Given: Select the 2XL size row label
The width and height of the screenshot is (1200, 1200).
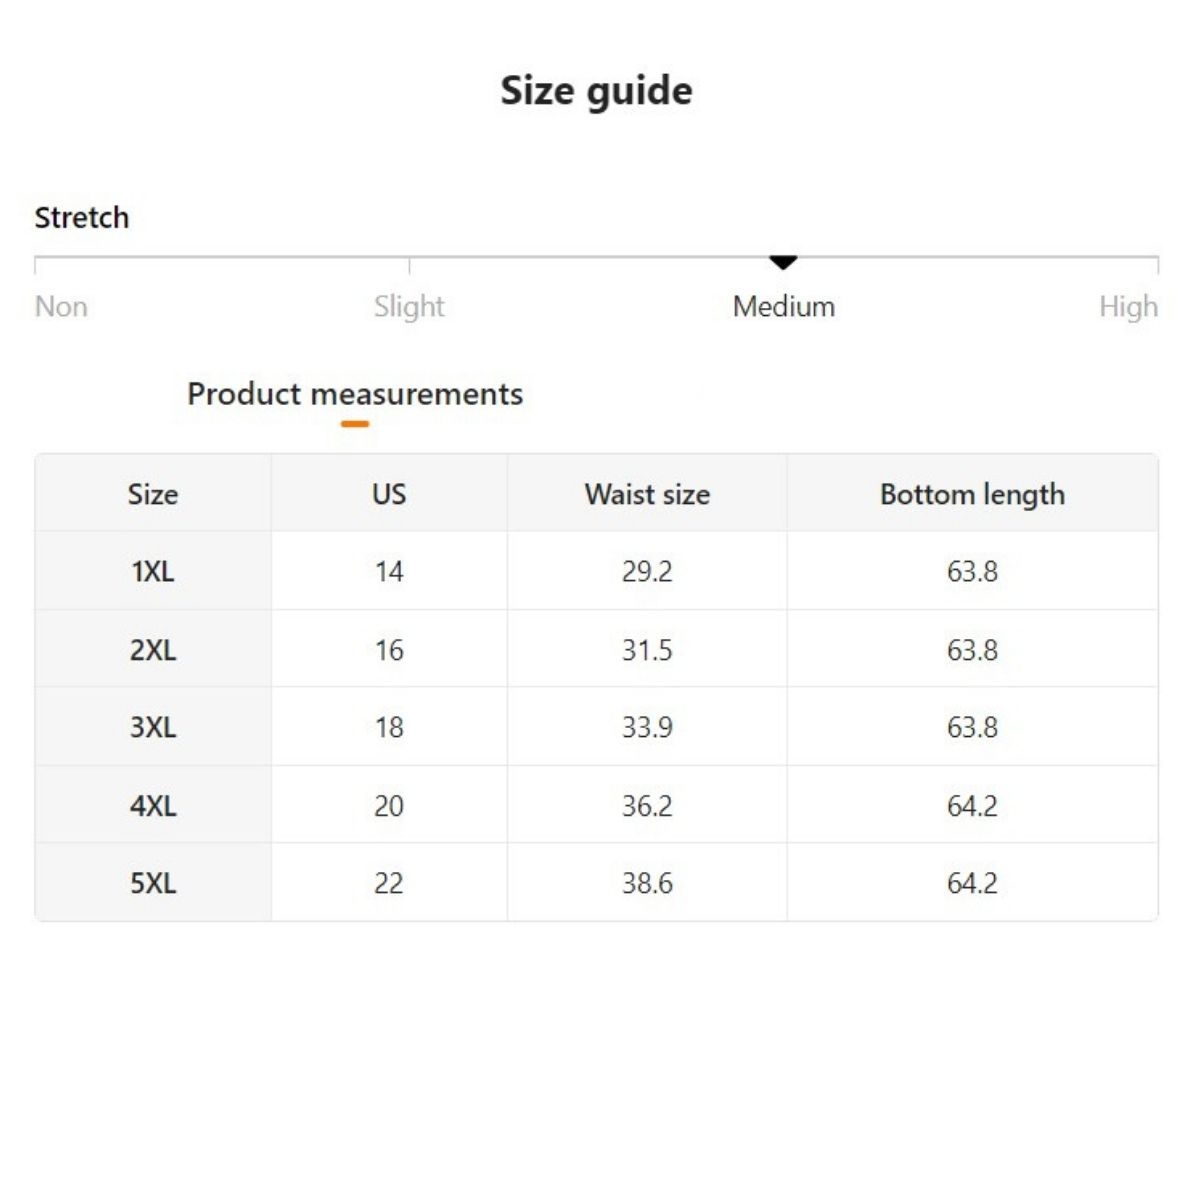Looking at the screenshot, I should pos(153,650).
